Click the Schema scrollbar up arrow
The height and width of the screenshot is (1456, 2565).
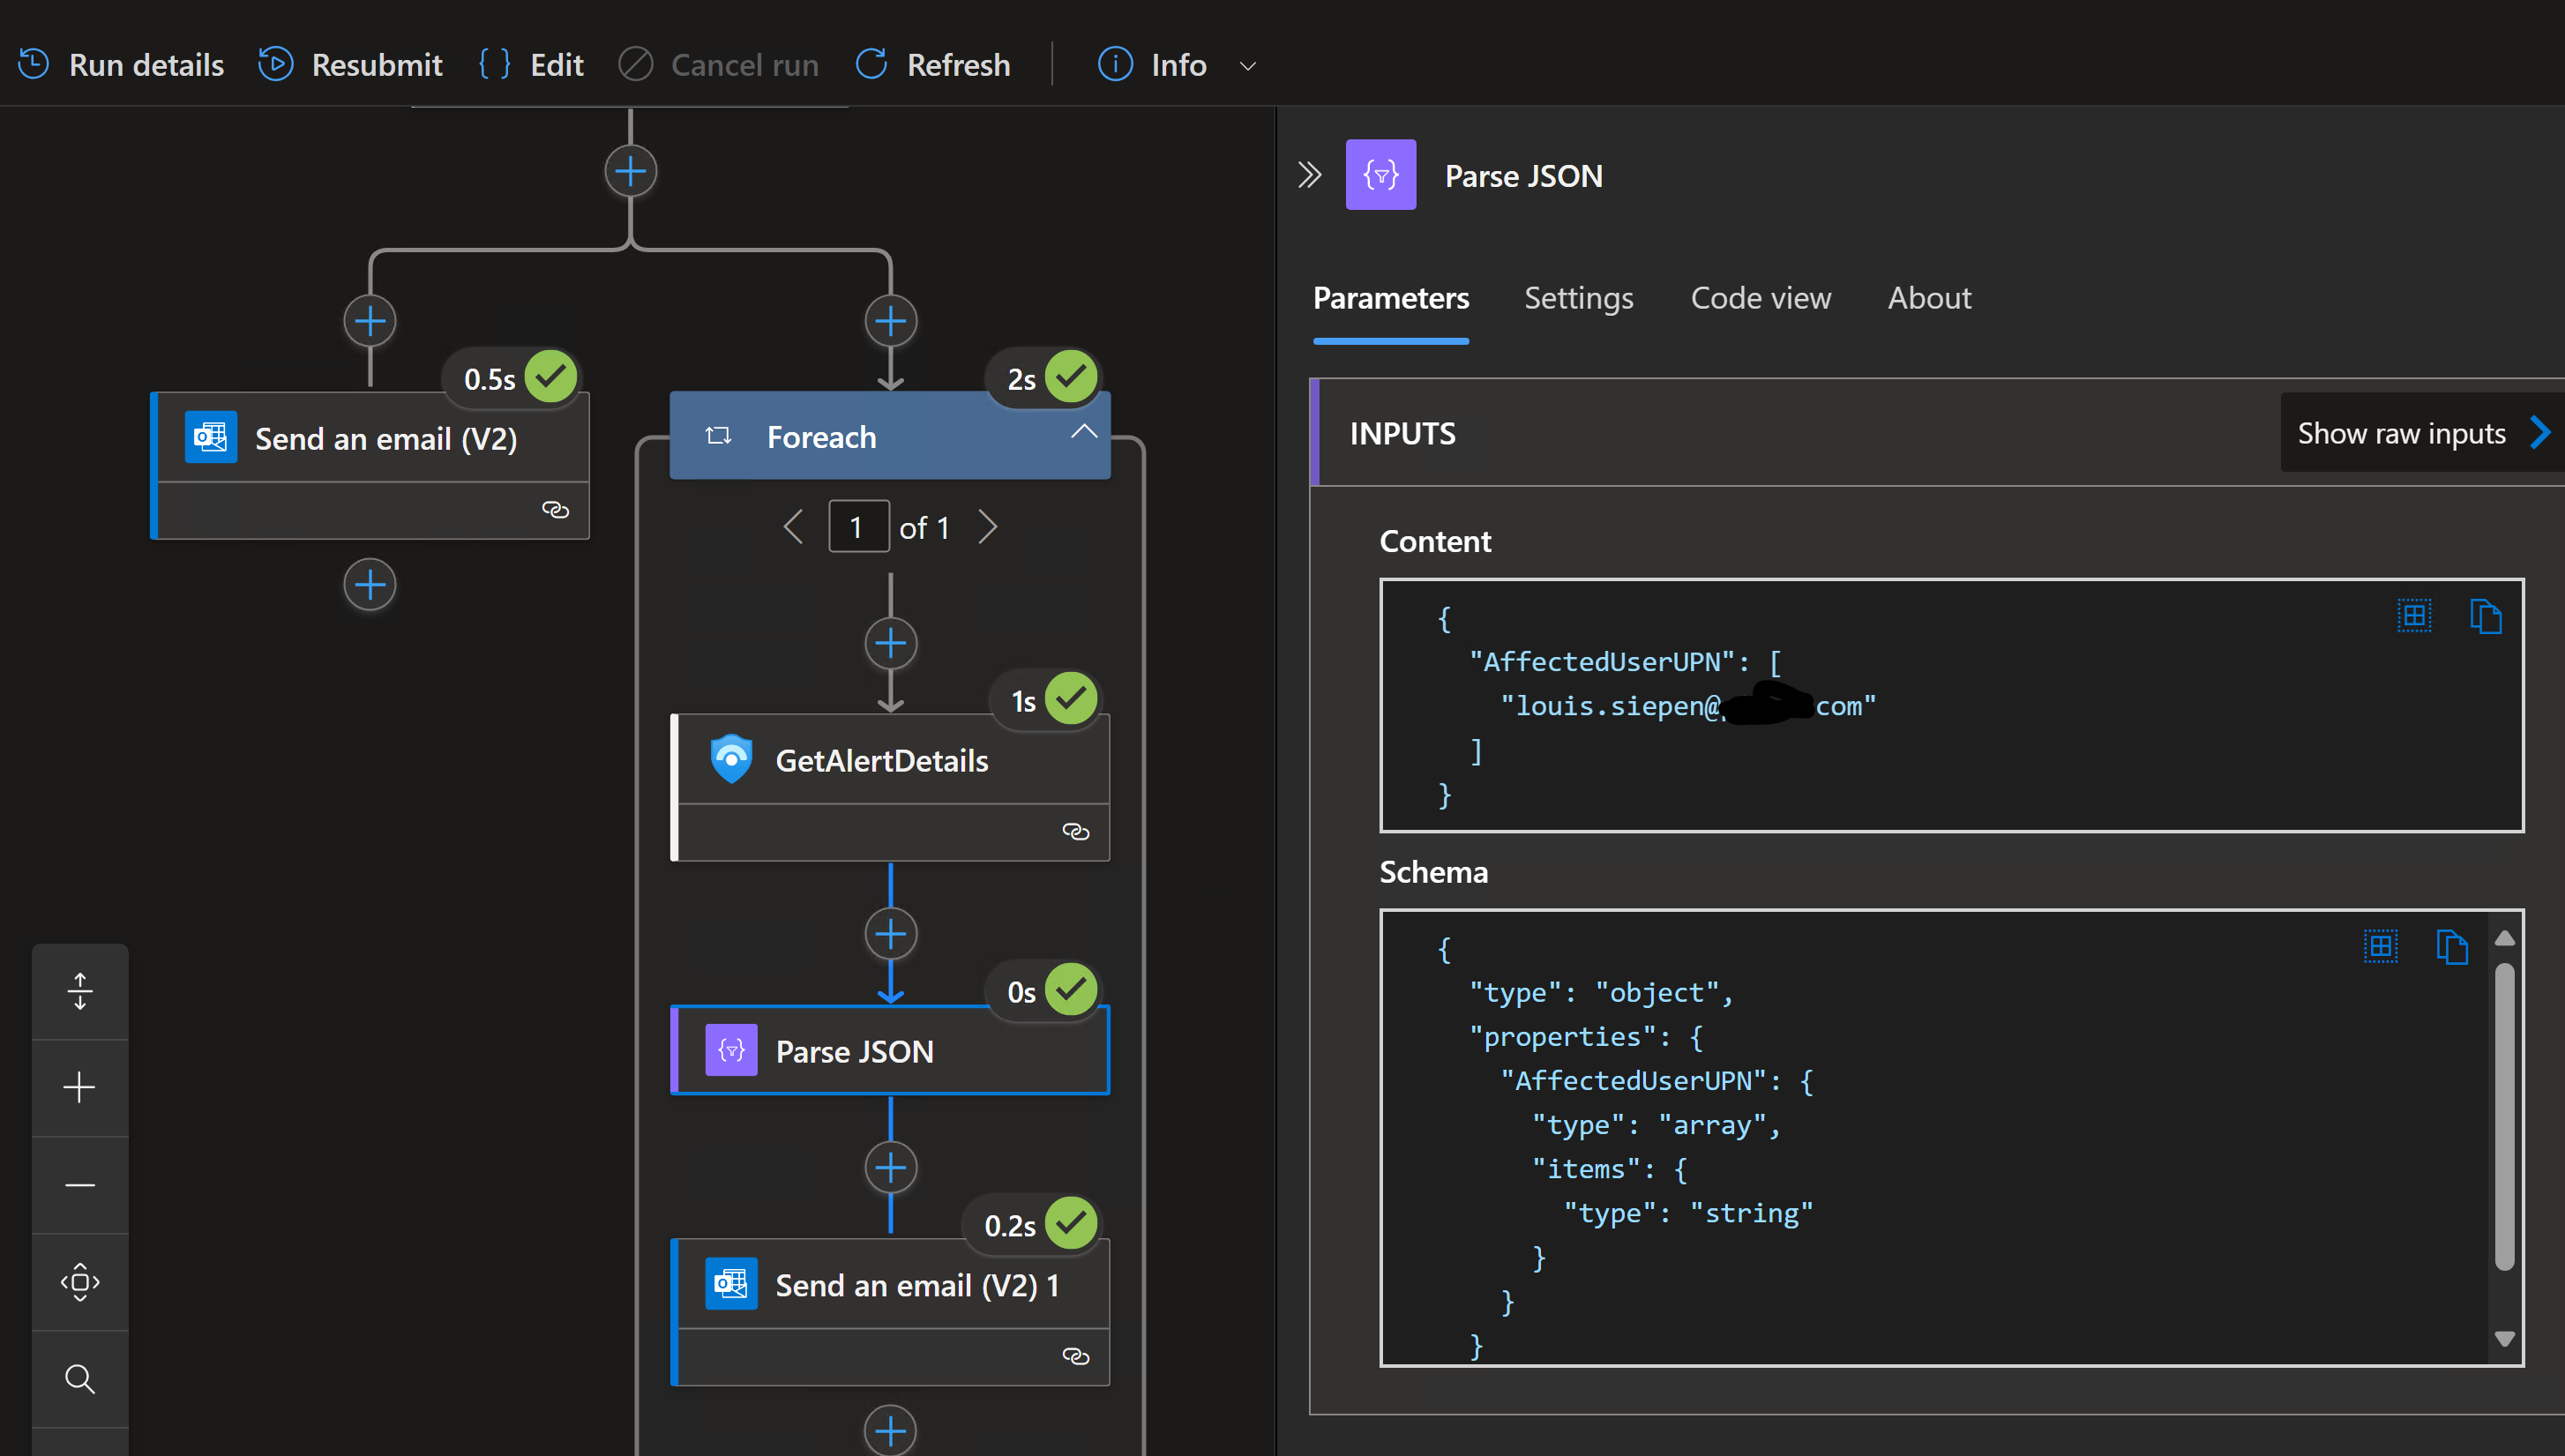[2504, 938]
